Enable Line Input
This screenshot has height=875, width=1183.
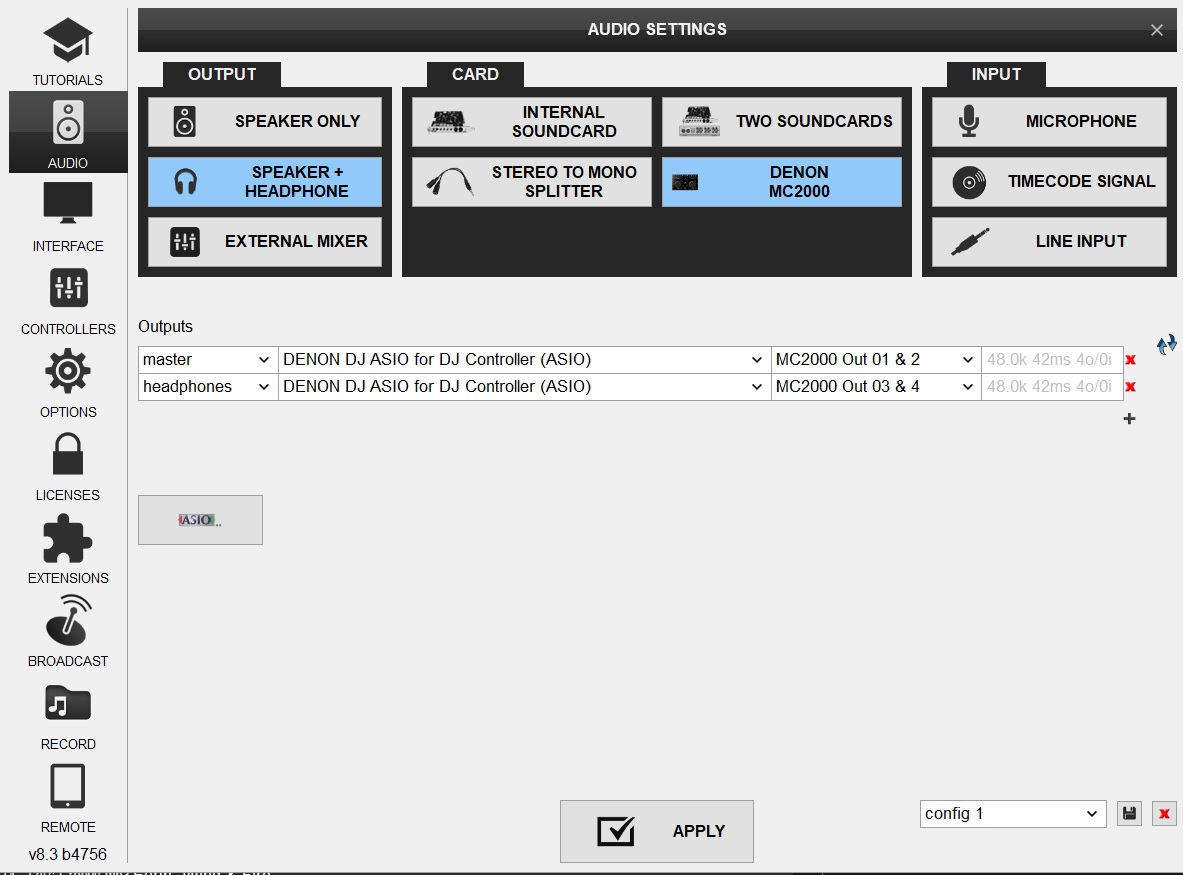click(x=1049, y=241)
